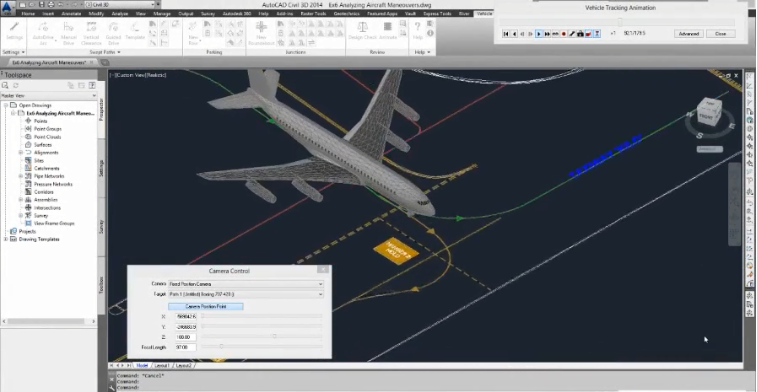
Task: Open the Target path dropdown
Action: click(245, 294)
